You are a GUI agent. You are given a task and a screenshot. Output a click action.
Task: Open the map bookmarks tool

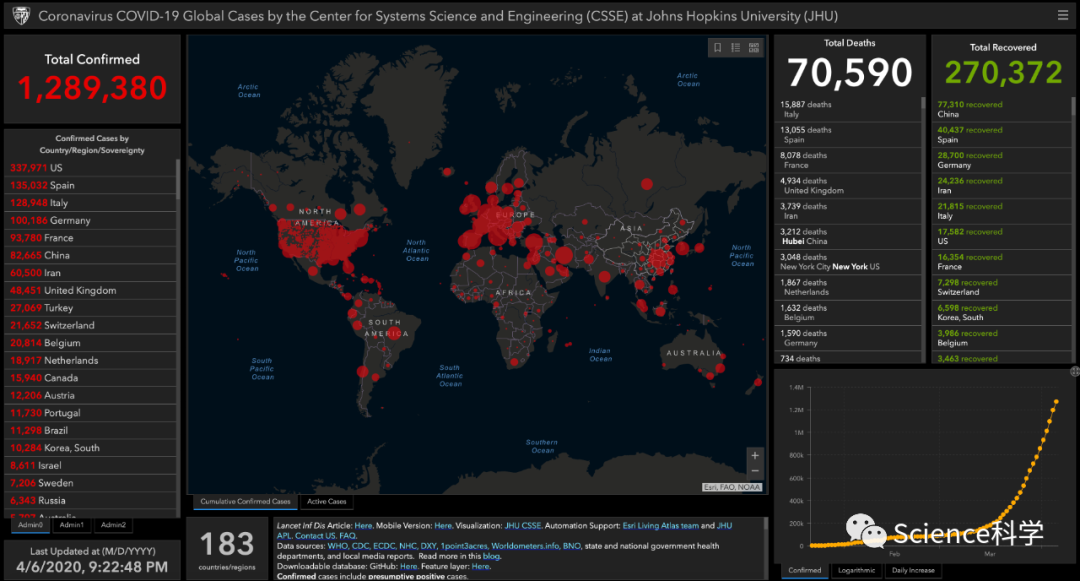click(x=718, y=47)
